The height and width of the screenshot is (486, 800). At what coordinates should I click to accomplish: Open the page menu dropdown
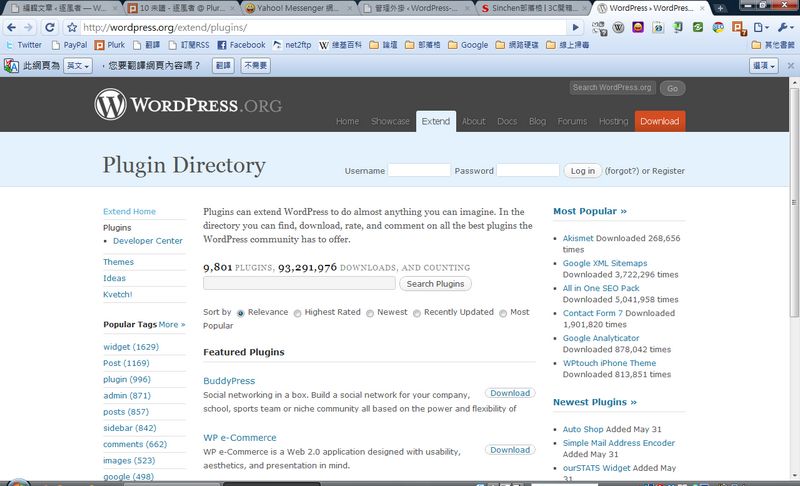(x=761, y=28)
